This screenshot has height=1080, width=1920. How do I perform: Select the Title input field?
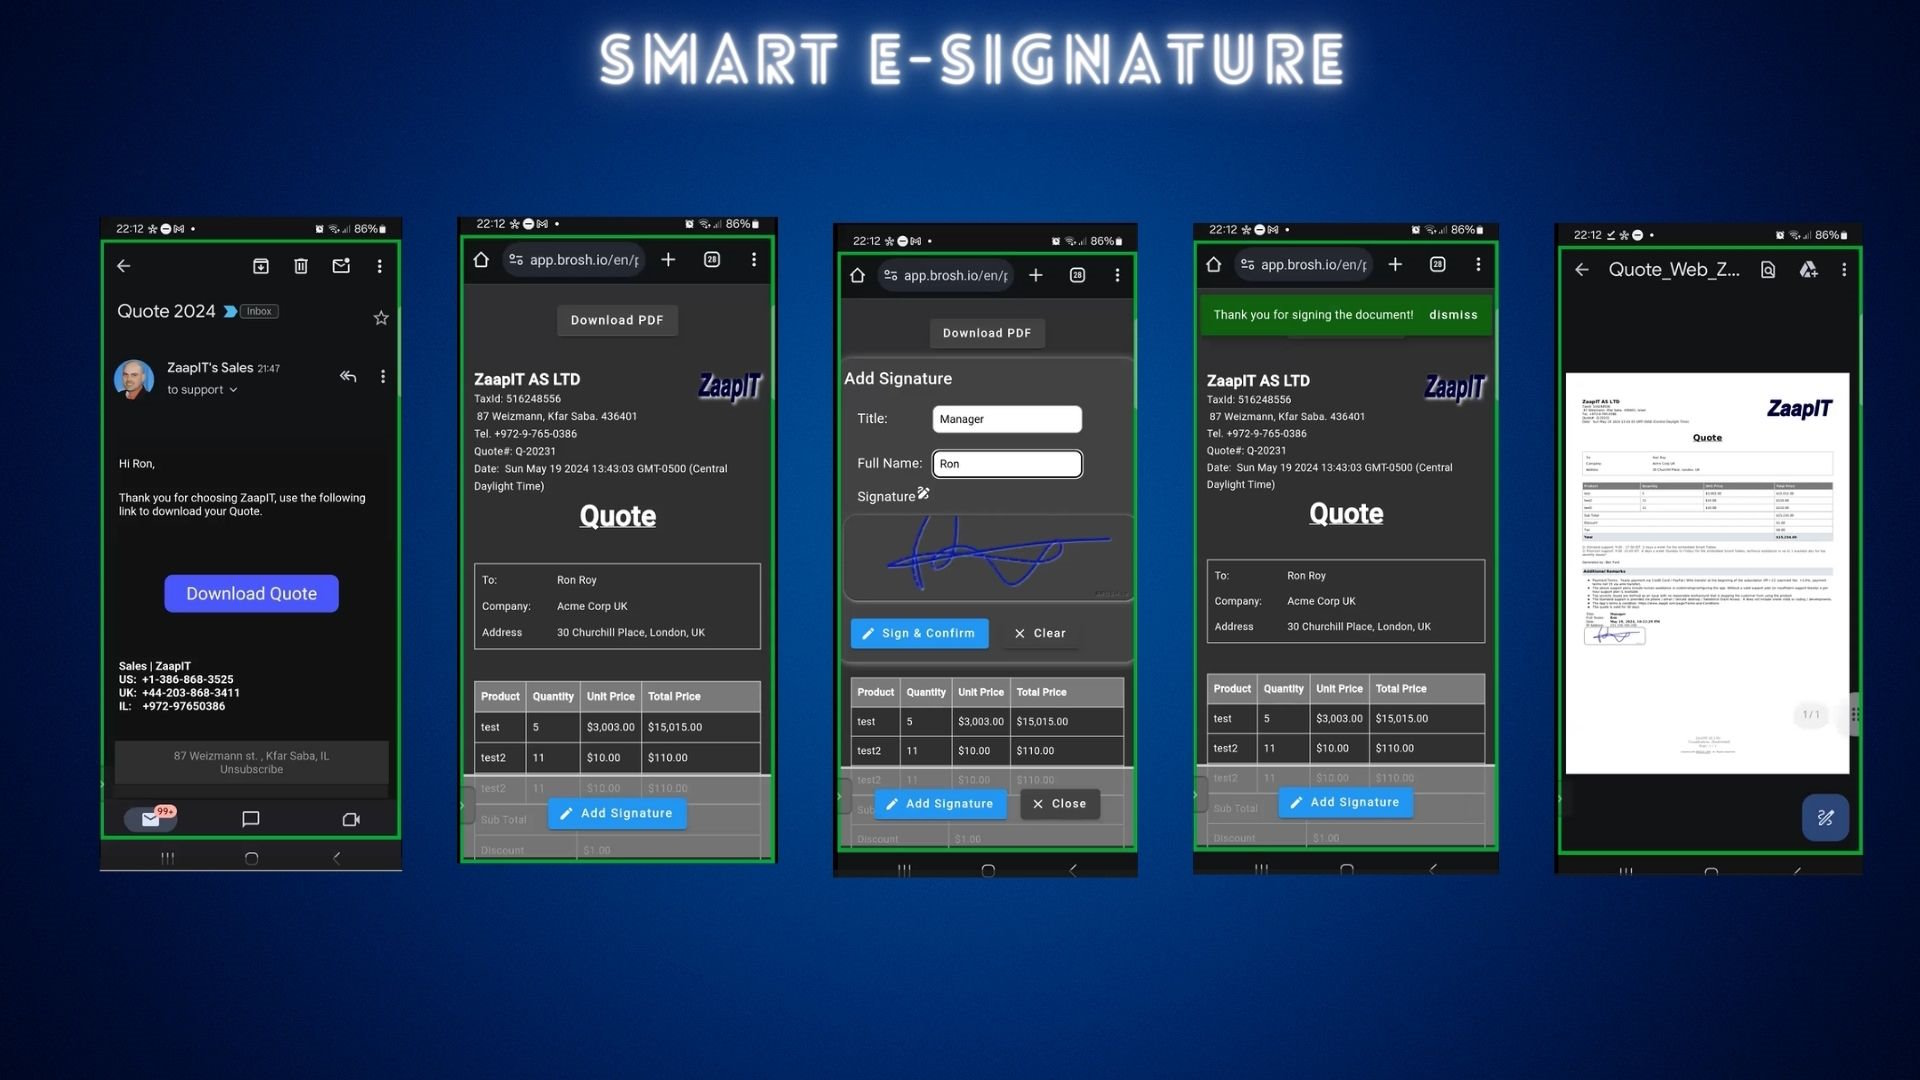(x=1006, y=419)
